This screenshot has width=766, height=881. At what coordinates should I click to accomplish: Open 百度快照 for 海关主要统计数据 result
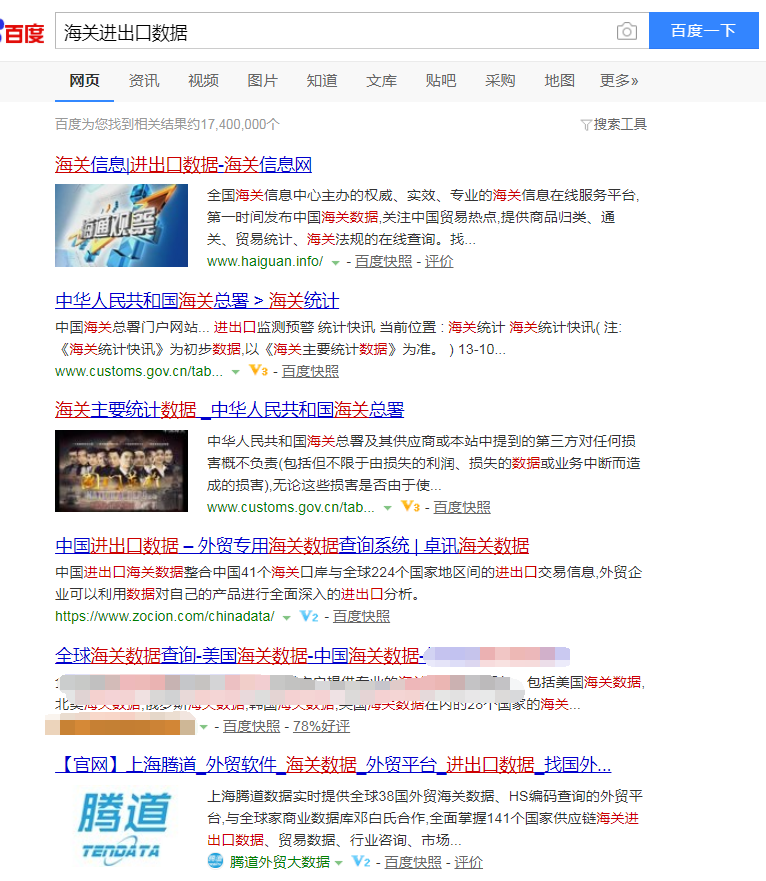pyautogui.click(x=462, y=507)
